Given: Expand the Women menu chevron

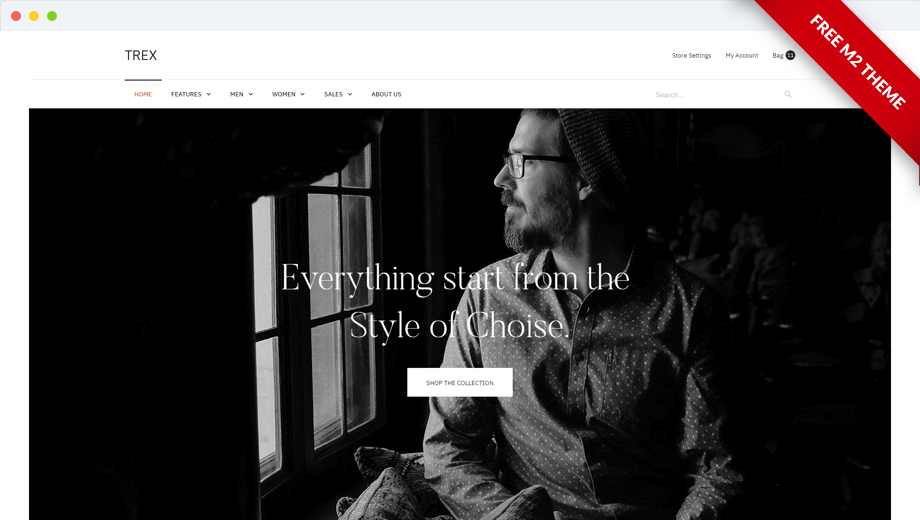Looking at the screenshot, I should click(303, 94).
